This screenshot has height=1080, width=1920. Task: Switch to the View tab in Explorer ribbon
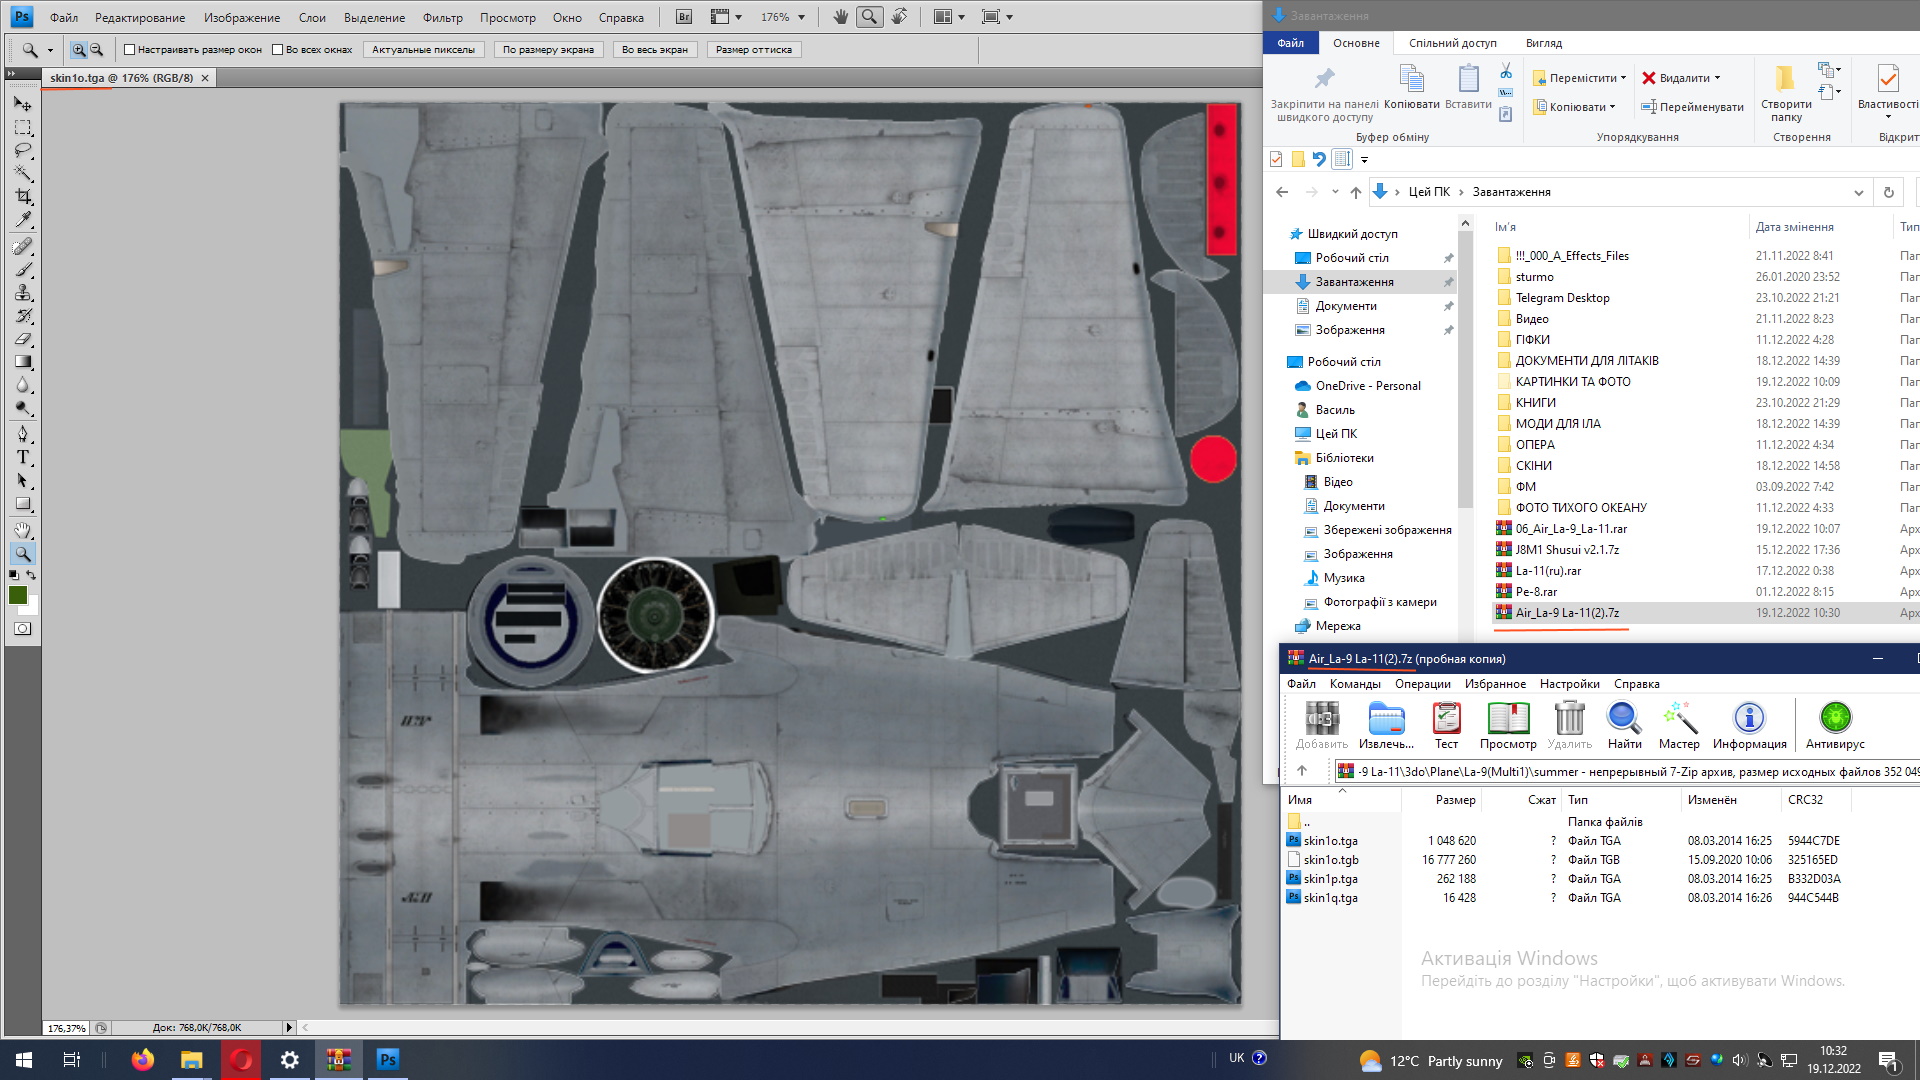[x=1543, y=43]
